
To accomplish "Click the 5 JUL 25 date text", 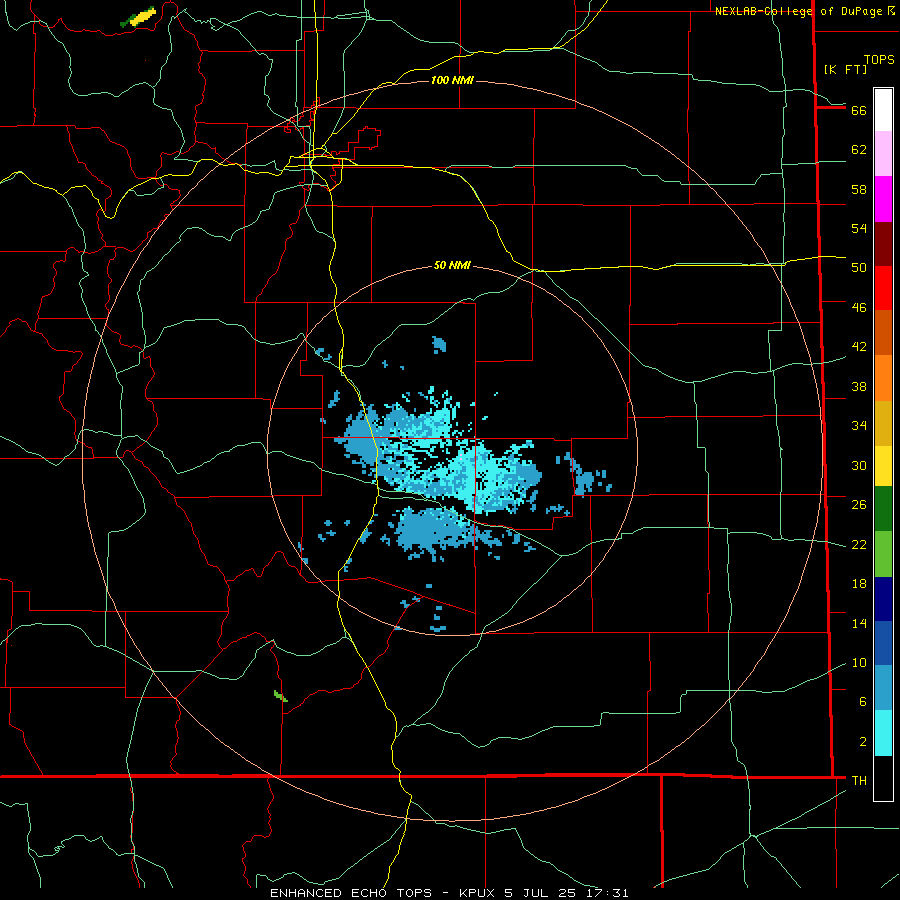I will [540, 893].
